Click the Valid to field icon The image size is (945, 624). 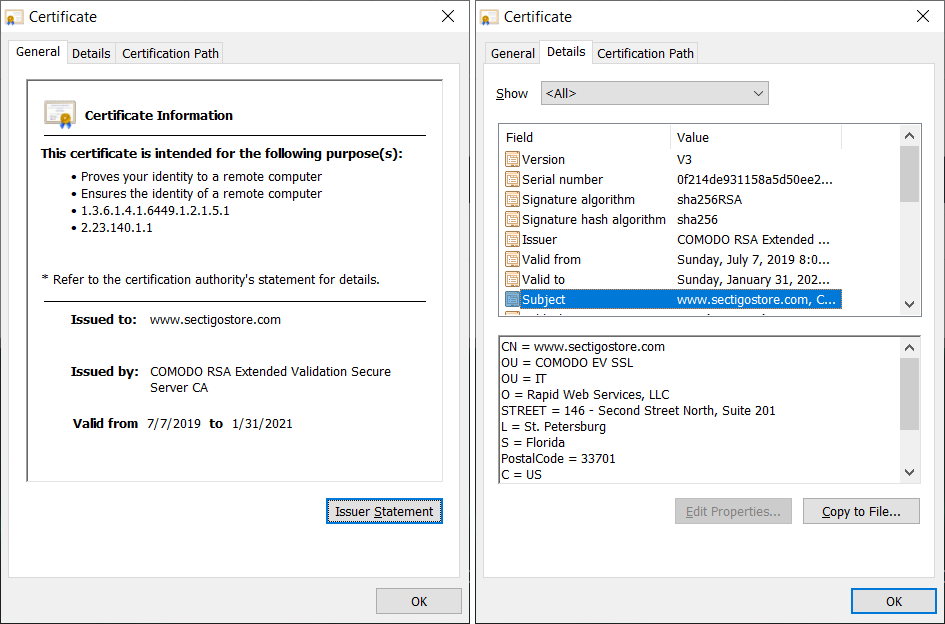512,279
